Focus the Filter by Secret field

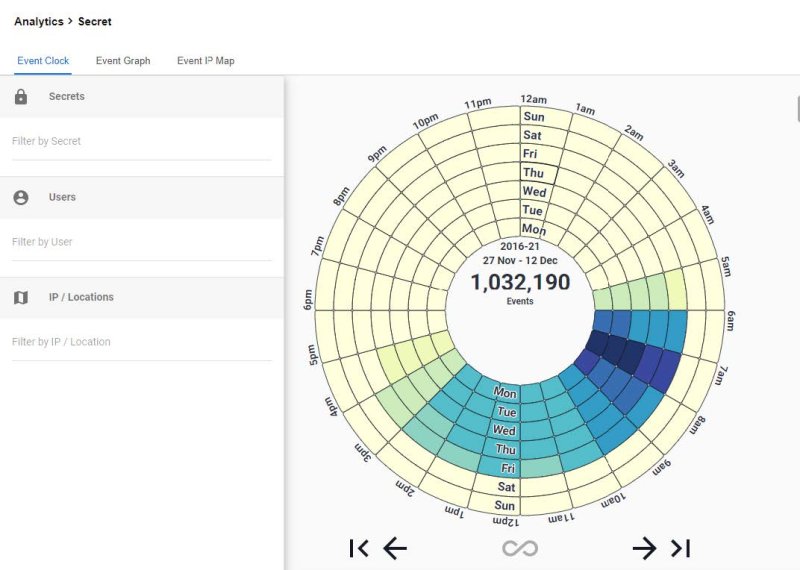(x=141, y=142)
